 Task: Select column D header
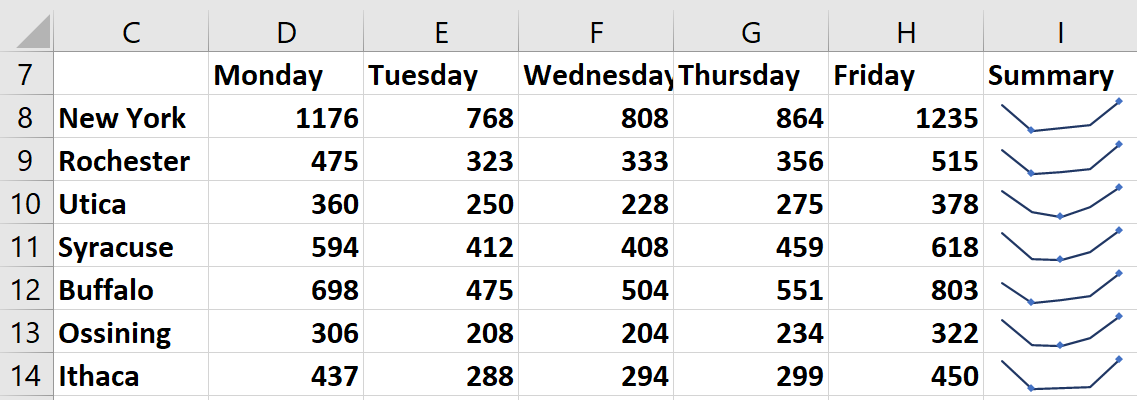[x=286, y=32]
